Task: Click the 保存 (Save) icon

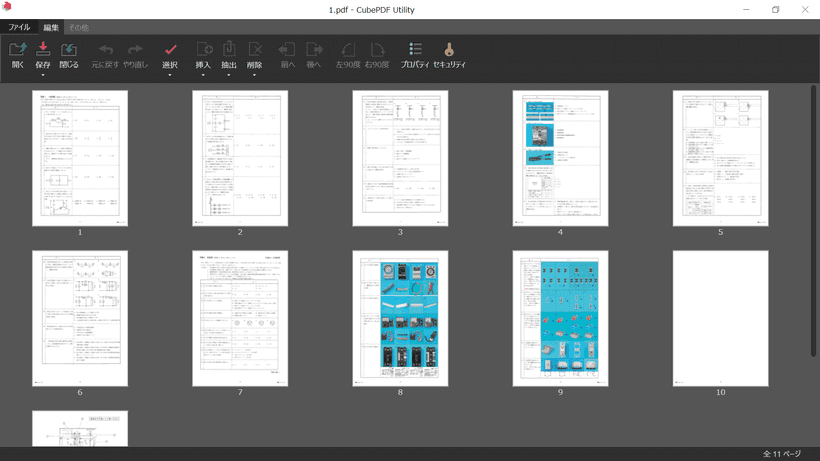Action: click(43, 50)
